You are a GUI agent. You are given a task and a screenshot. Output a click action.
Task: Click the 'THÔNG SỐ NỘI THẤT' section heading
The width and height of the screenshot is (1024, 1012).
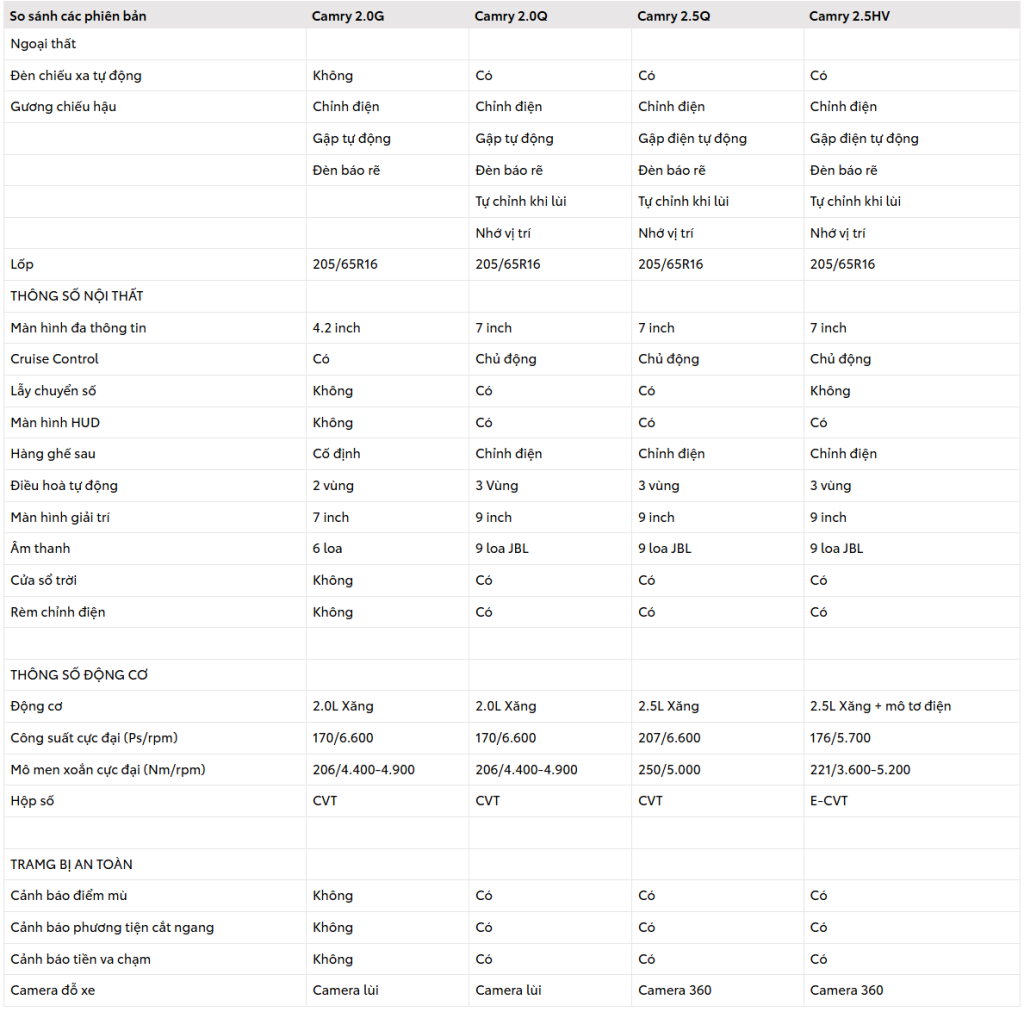[x=77, y=296]
